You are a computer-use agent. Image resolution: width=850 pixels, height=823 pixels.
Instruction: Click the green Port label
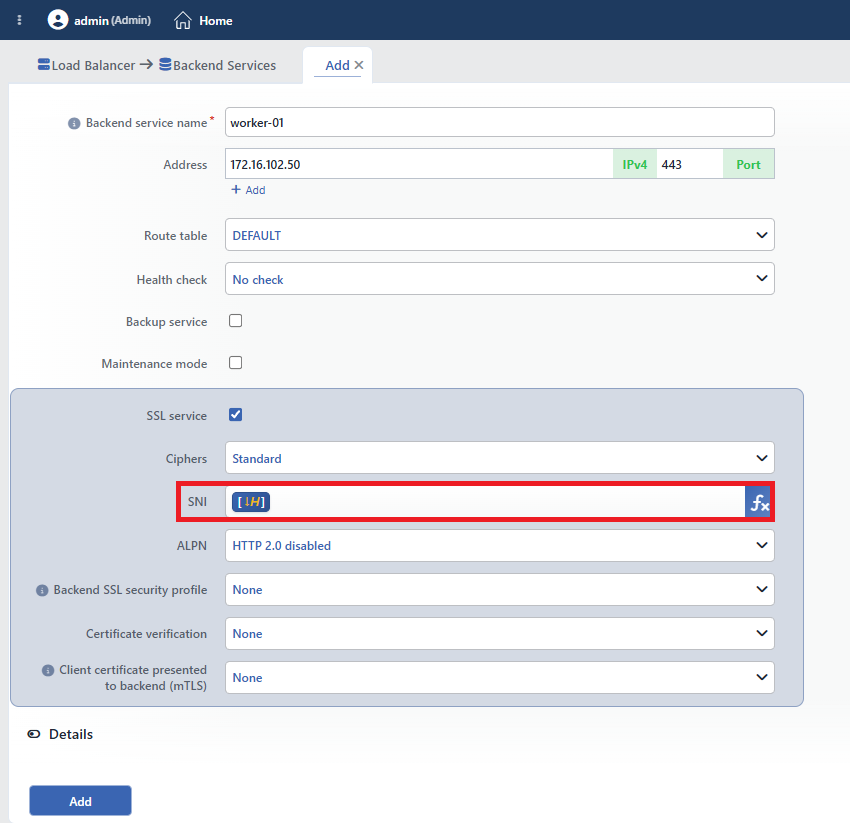click(749, 164)
